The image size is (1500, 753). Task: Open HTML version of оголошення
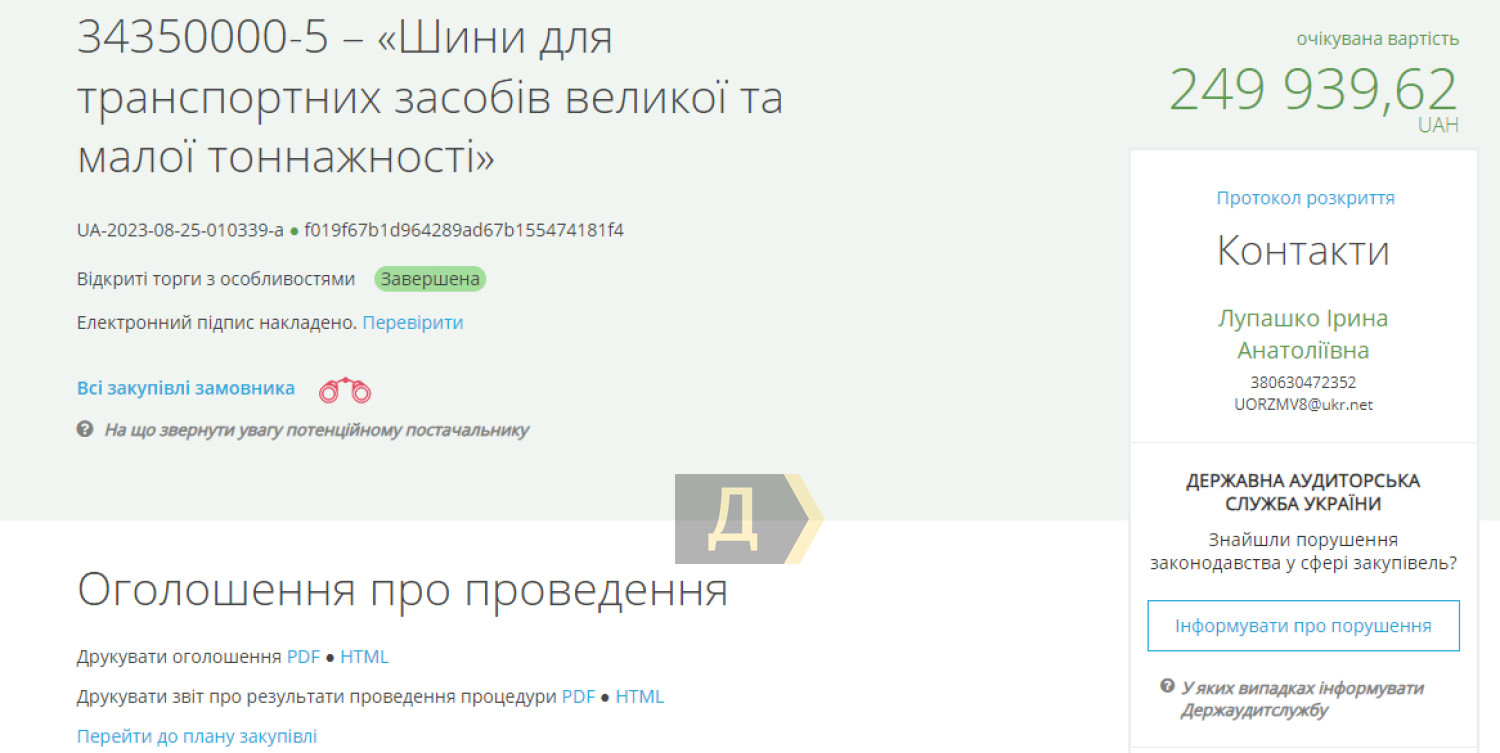[x=364, y=657]
